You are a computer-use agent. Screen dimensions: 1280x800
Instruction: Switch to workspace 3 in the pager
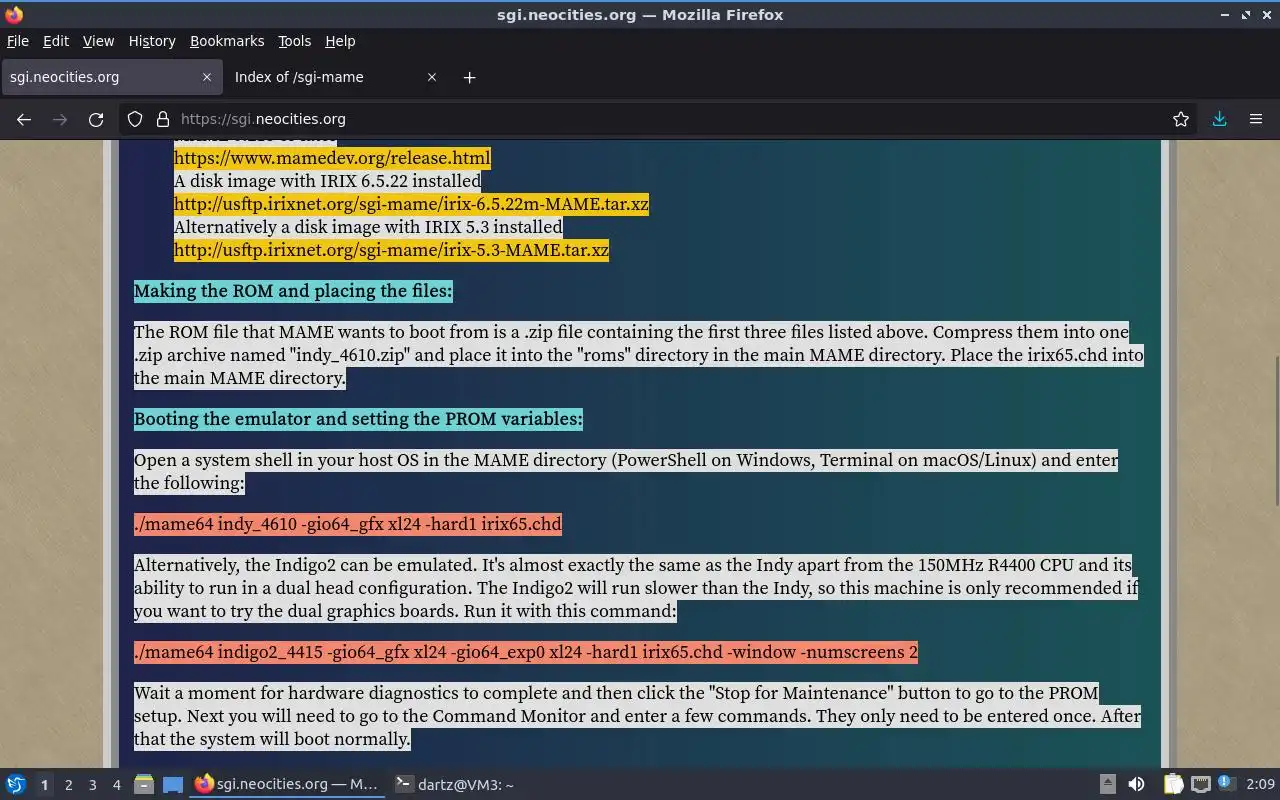(x=92, y=785)
